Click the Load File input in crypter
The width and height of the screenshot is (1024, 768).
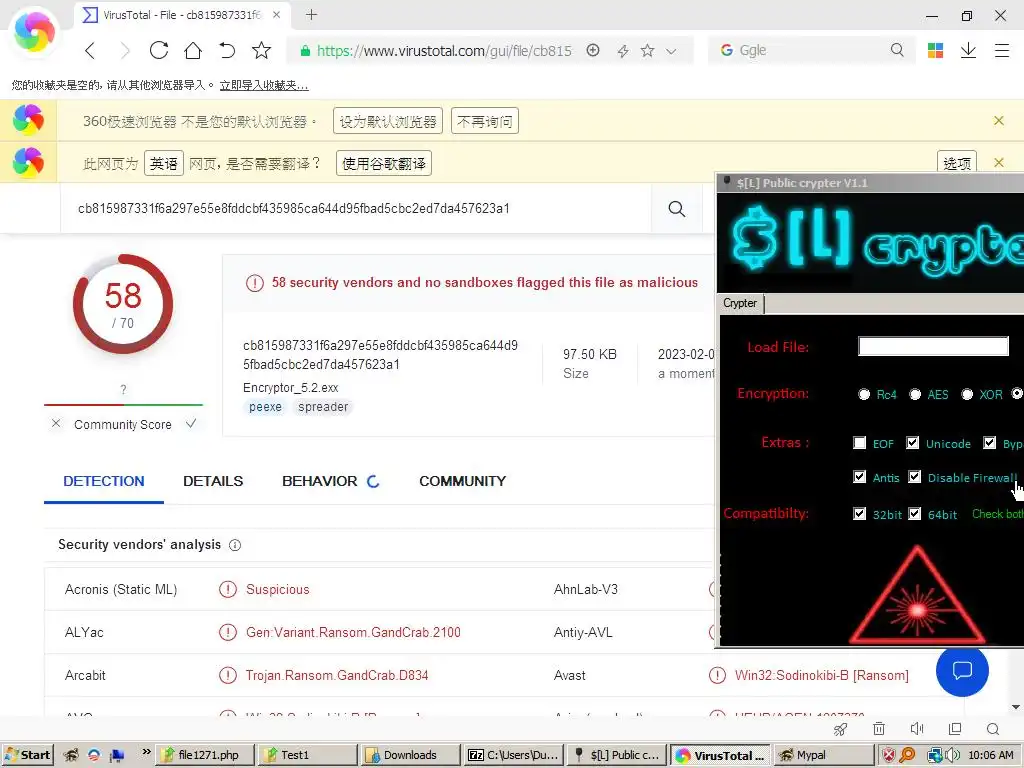(x=933, y=346)
